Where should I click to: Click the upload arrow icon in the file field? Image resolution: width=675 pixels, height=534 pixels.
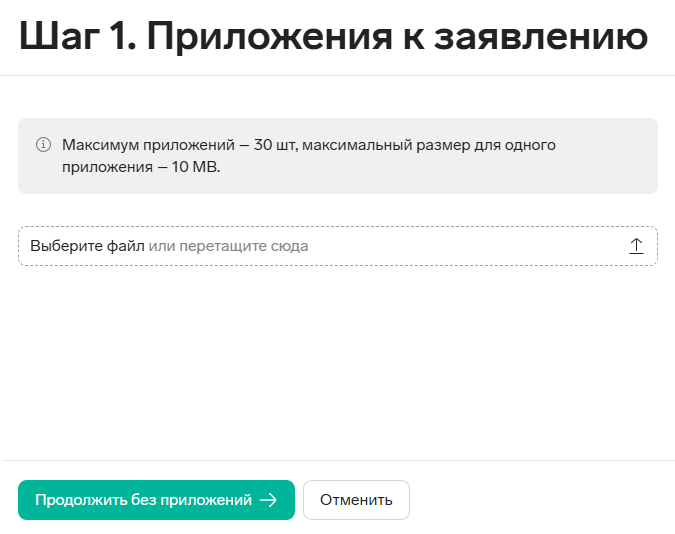point(636,246)
